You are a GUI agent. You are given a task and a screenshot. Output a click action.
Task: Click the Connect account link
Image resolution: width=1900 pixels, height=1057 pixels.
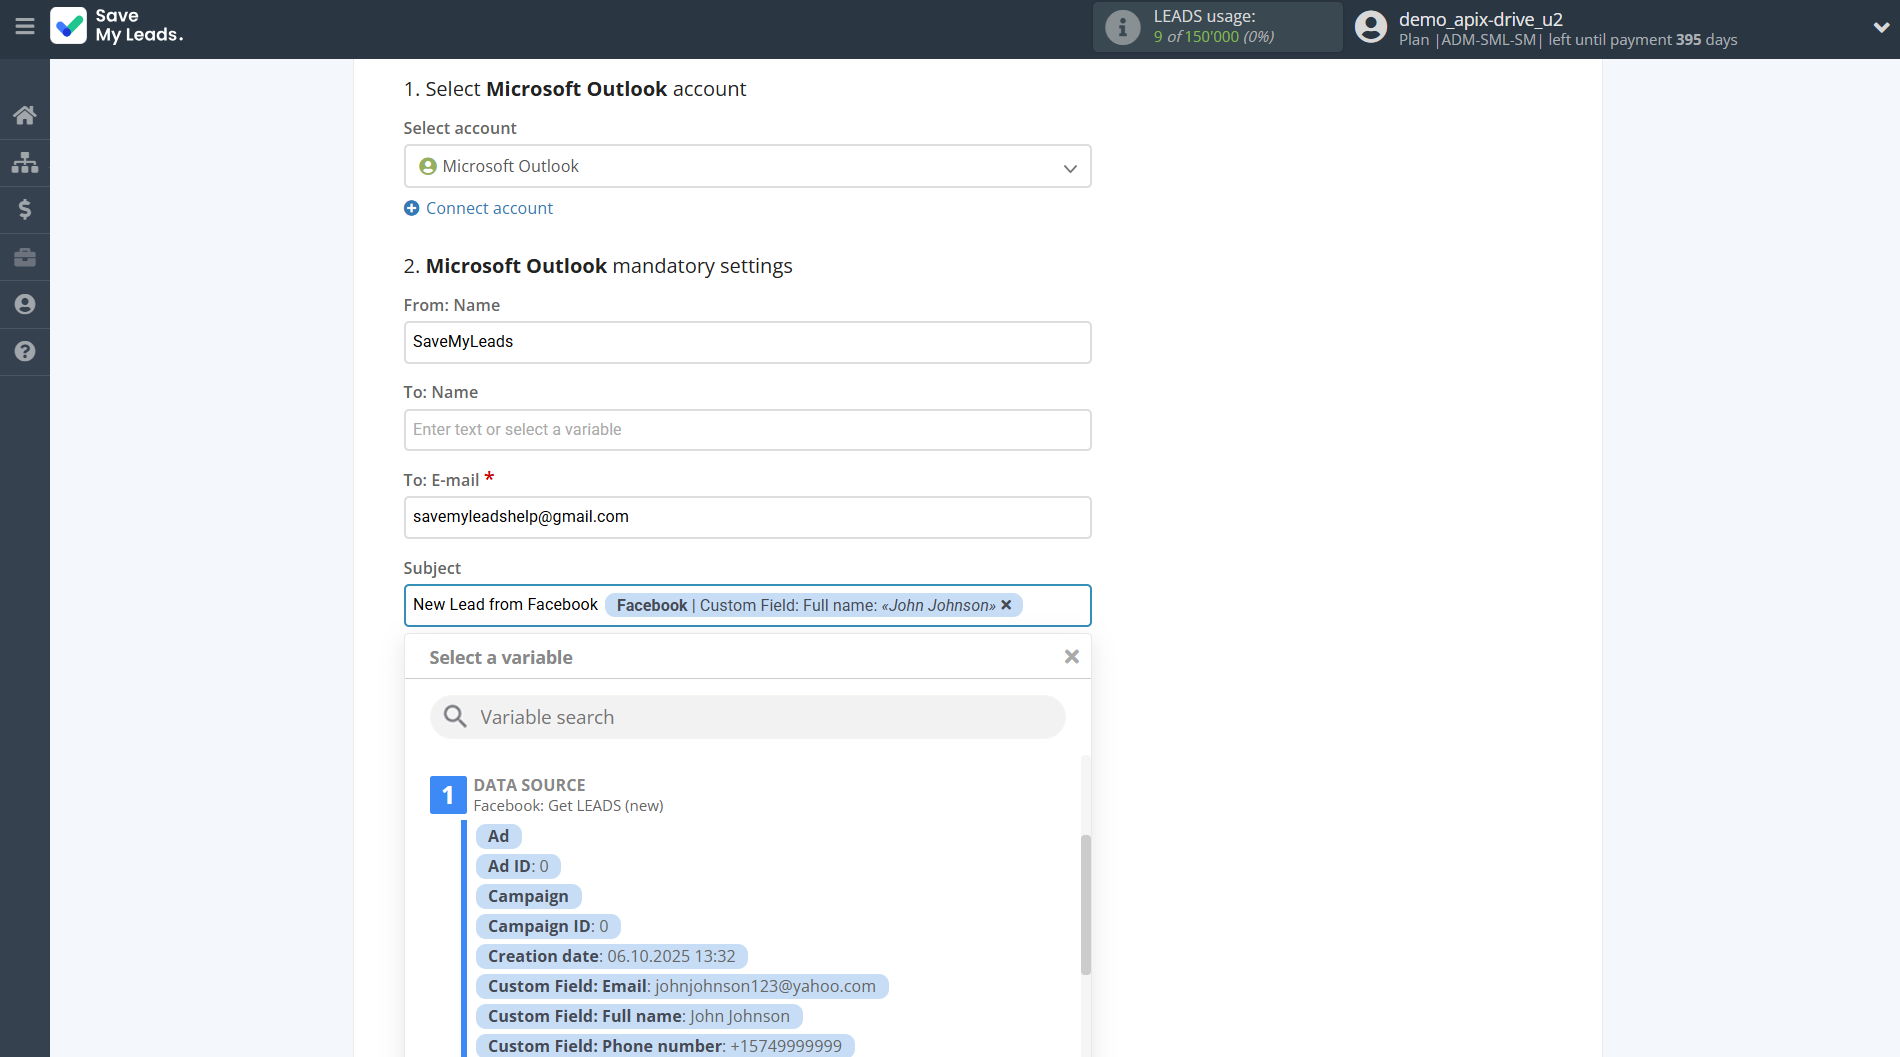[x=478, y=208]
